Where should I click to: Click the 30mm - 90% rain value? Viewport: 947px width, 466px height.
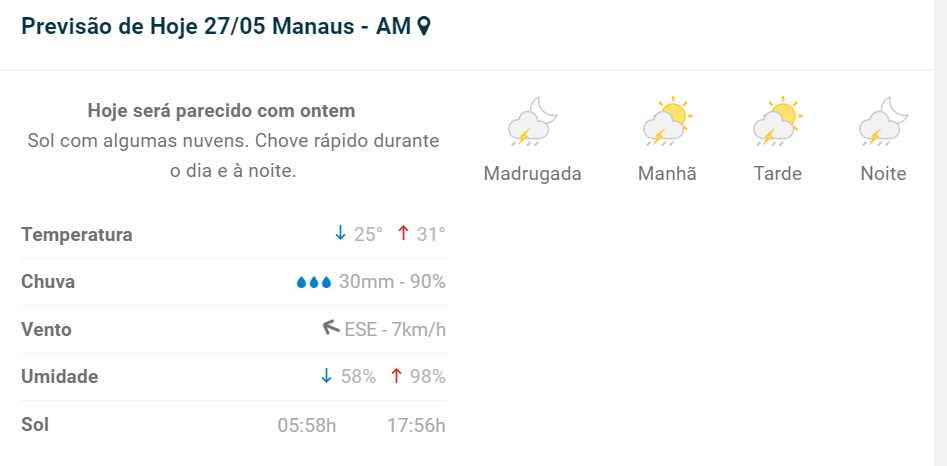[x=392, y=282]
